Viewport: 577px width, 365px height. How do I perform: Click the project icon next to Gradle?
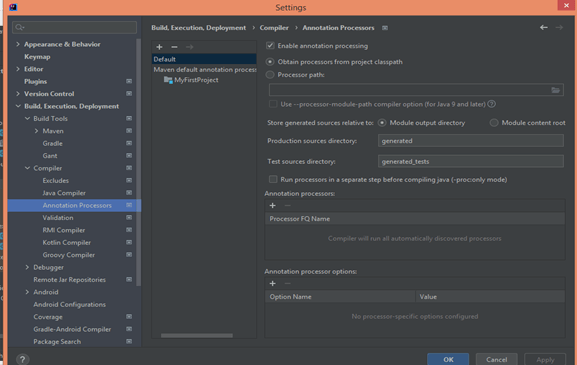(x=129, y=143)
